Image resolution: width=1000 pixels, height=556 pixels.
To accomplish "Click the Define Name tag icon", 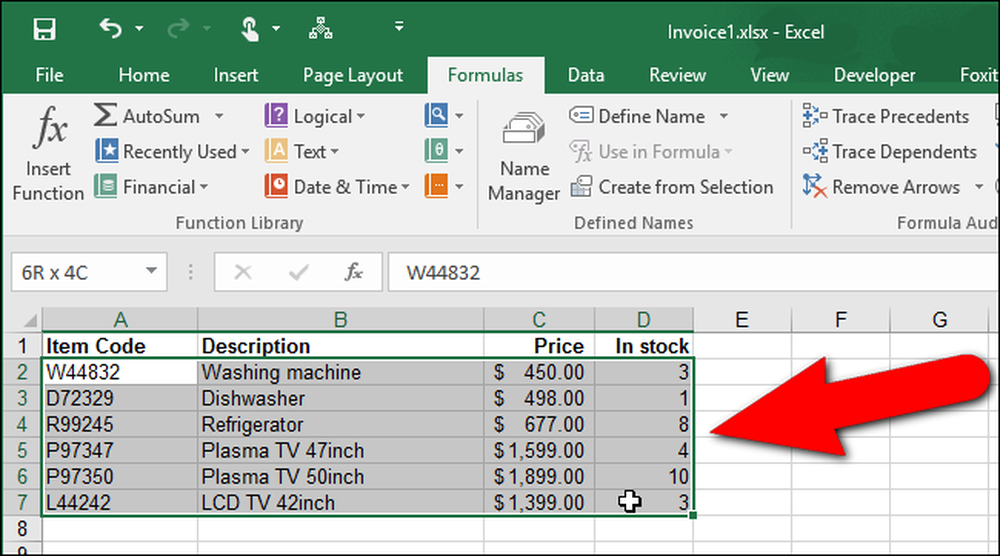I will tap(581, 115).
